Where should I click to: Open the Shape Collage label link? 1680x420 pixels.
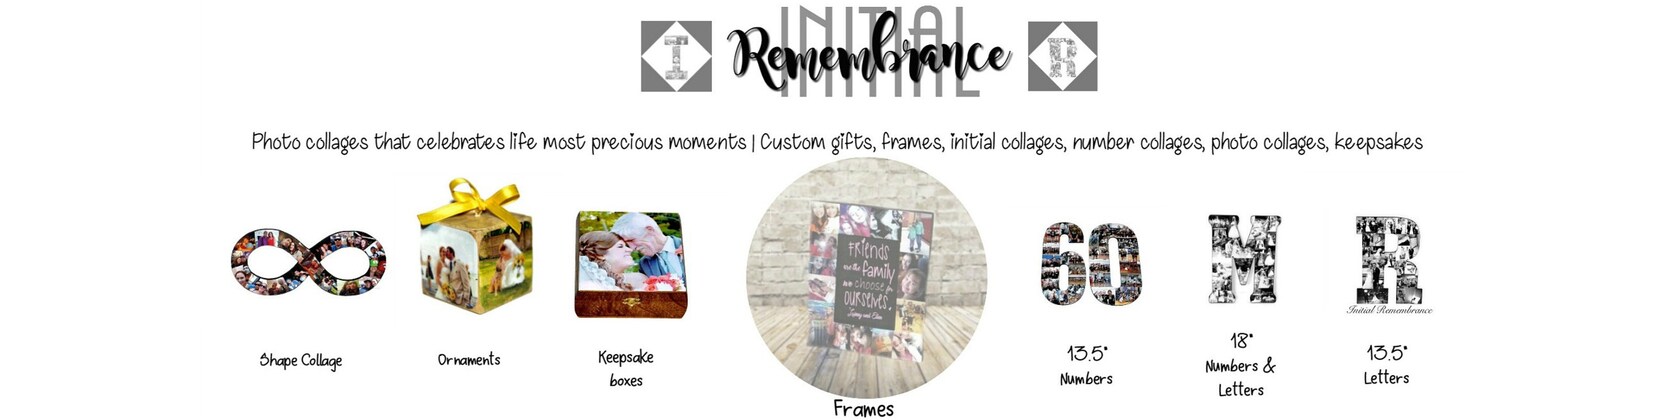[x=300, y=361]
